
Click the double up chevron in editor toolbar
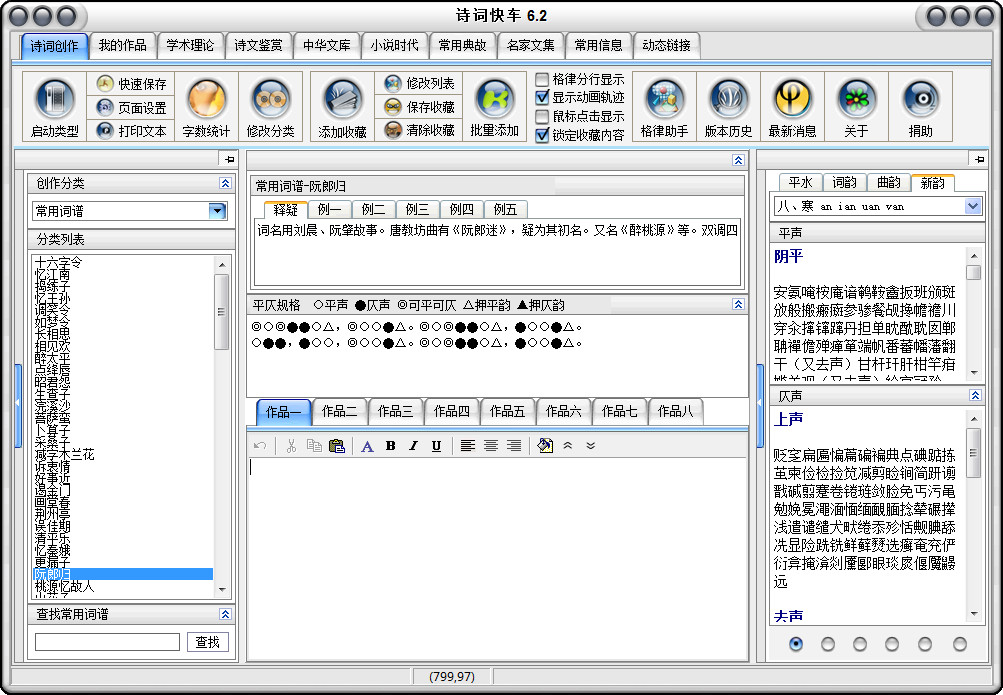567,446
